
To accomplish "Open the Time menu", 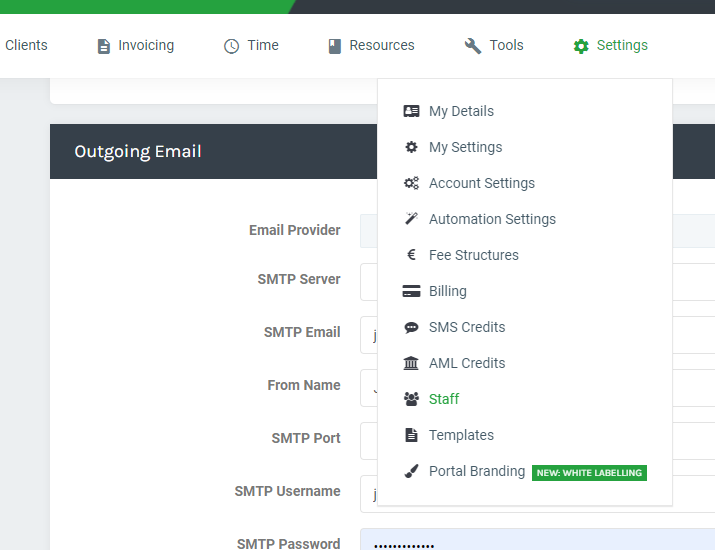I will coord(263,46).
